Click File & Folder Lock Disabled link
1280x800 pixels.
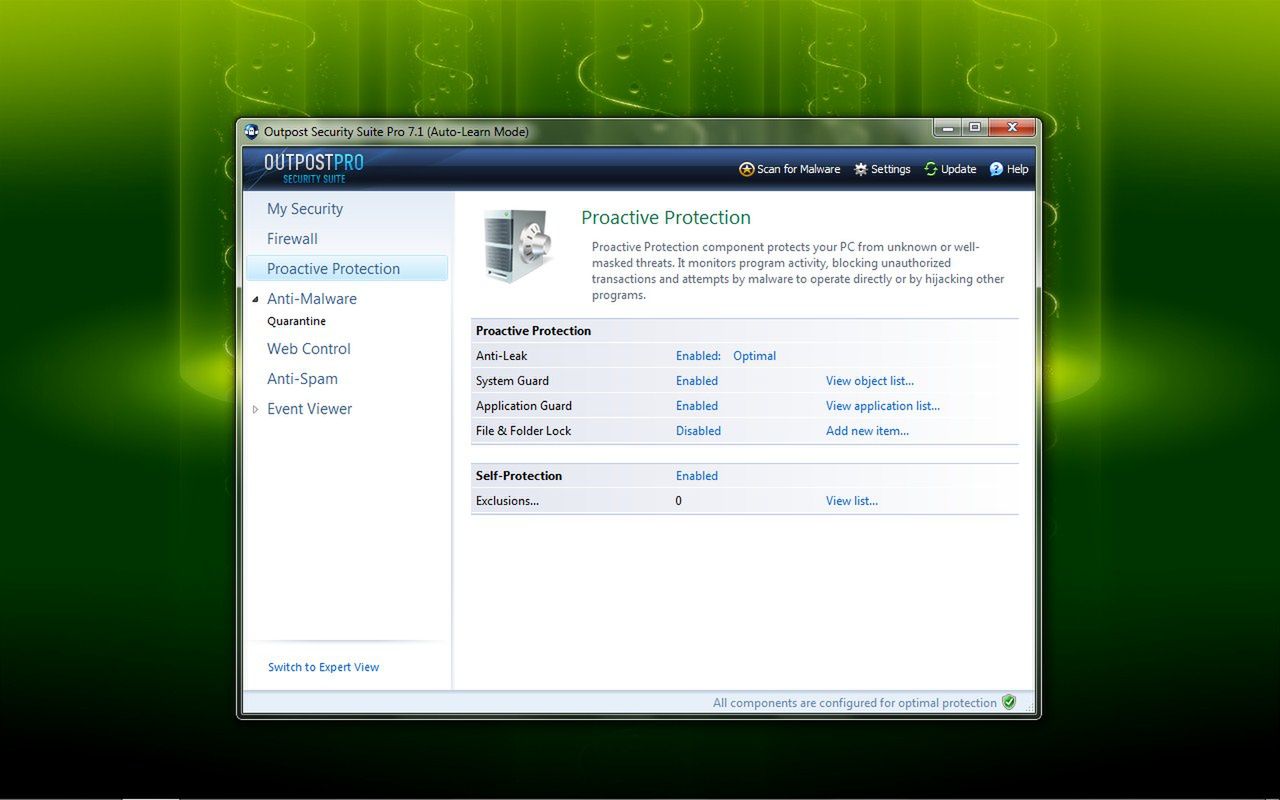(698, 431)
